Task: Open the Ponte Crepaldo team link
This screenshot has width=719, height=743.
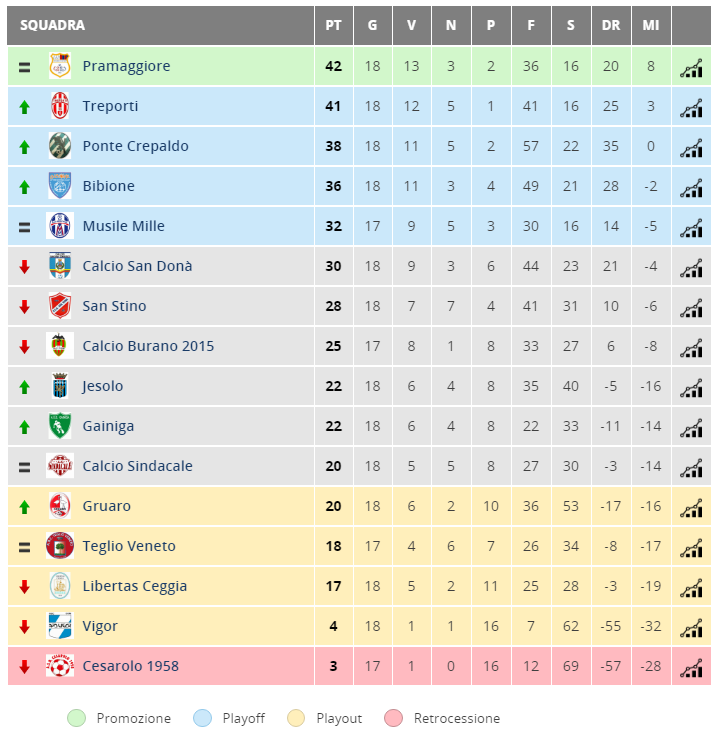Action: (x=136, y=146)
